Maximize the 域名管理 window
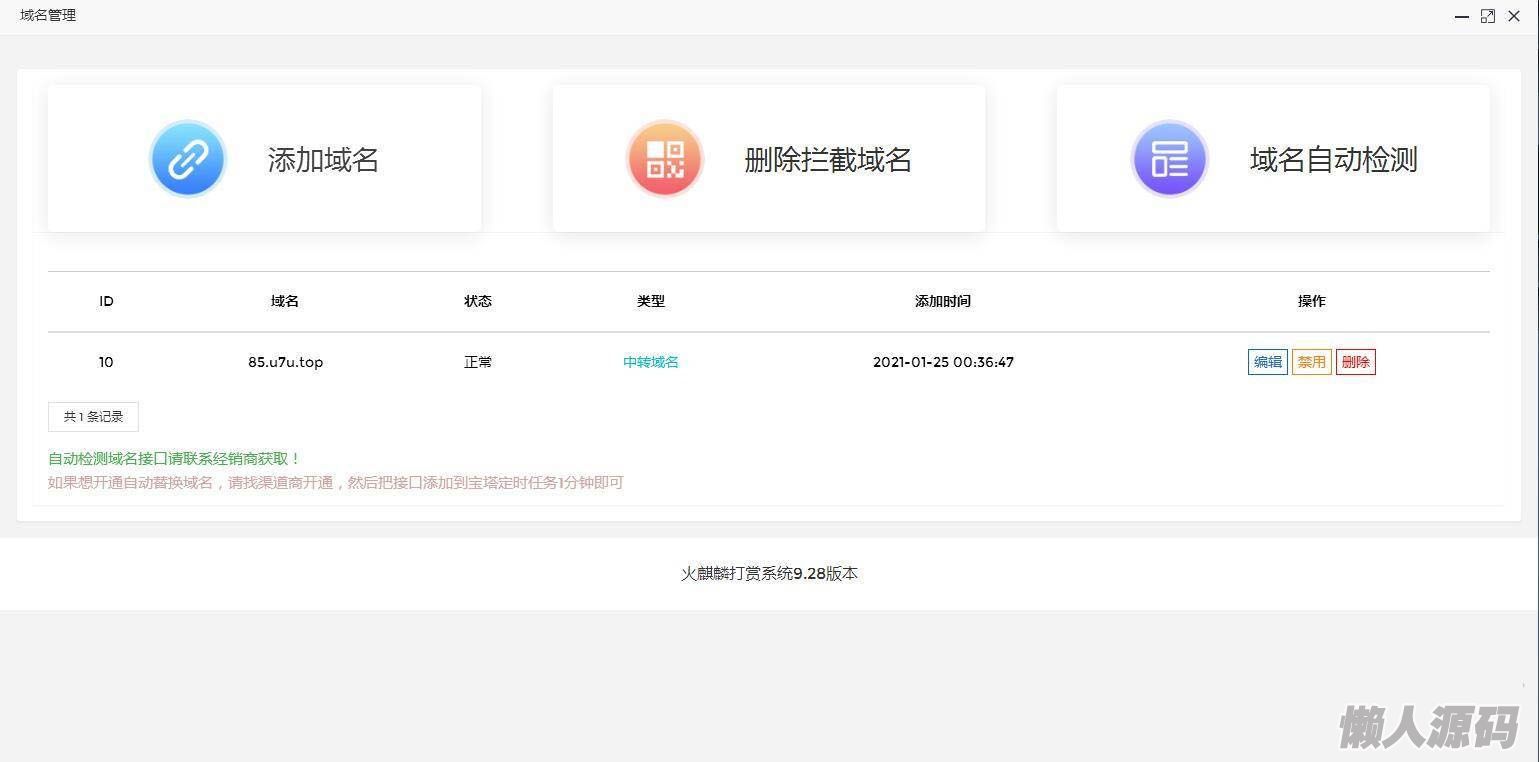This screenshot has width=1539, height=762. click(x=1488, y=16)
